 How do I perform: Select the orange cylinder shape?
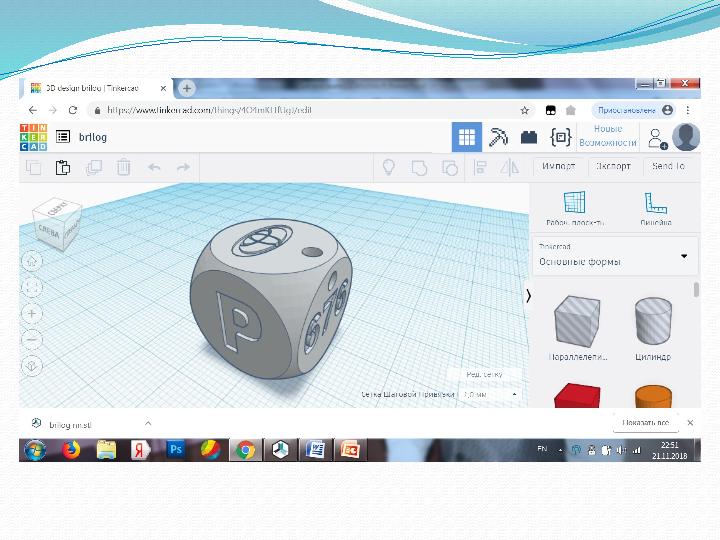click(x=653, y=396)
